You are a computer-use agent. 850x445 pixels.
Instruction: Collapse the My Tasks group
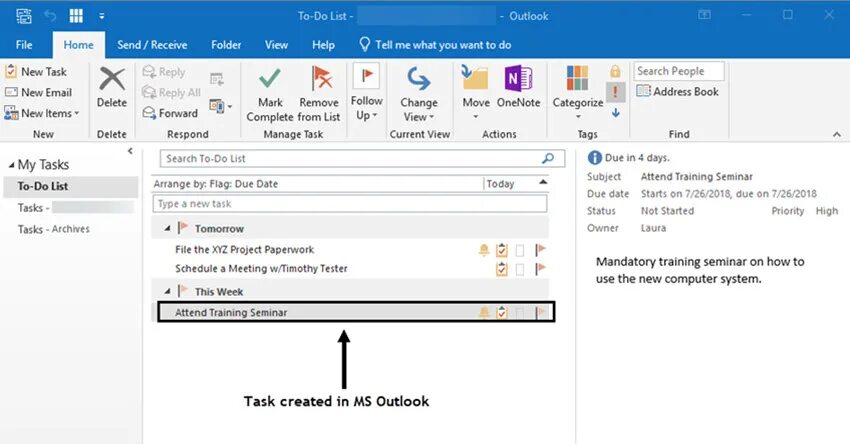click(11, 165)
